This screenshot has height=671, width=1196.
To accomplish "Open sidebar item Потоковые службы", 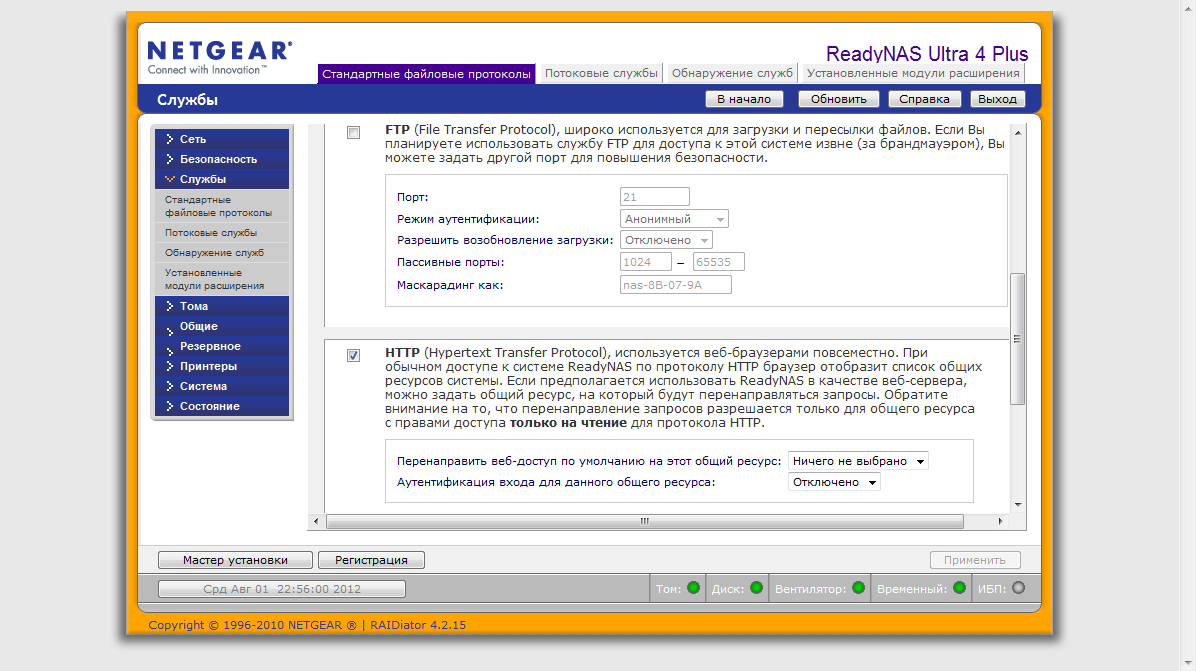I will click(222, 233).
